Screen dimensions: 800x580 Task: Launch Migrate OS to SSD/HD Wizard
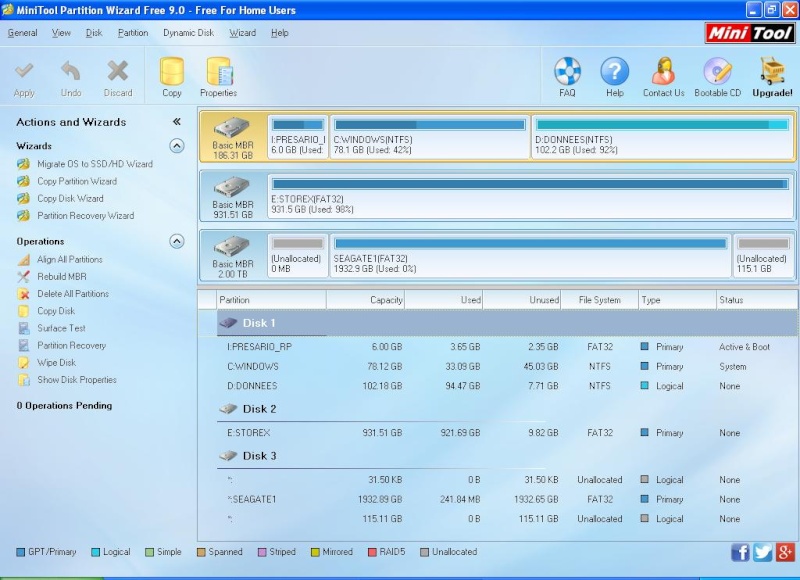pyautogui.click(x=94, y=164)
